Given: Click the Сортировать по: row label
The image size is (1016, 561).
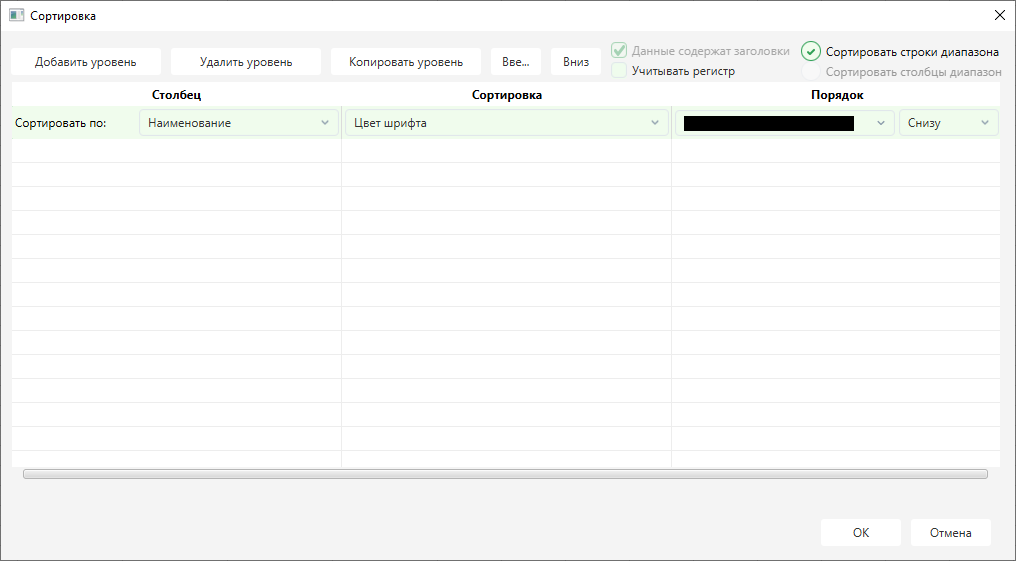Looking at the screenshot, I should coord(60,122).
